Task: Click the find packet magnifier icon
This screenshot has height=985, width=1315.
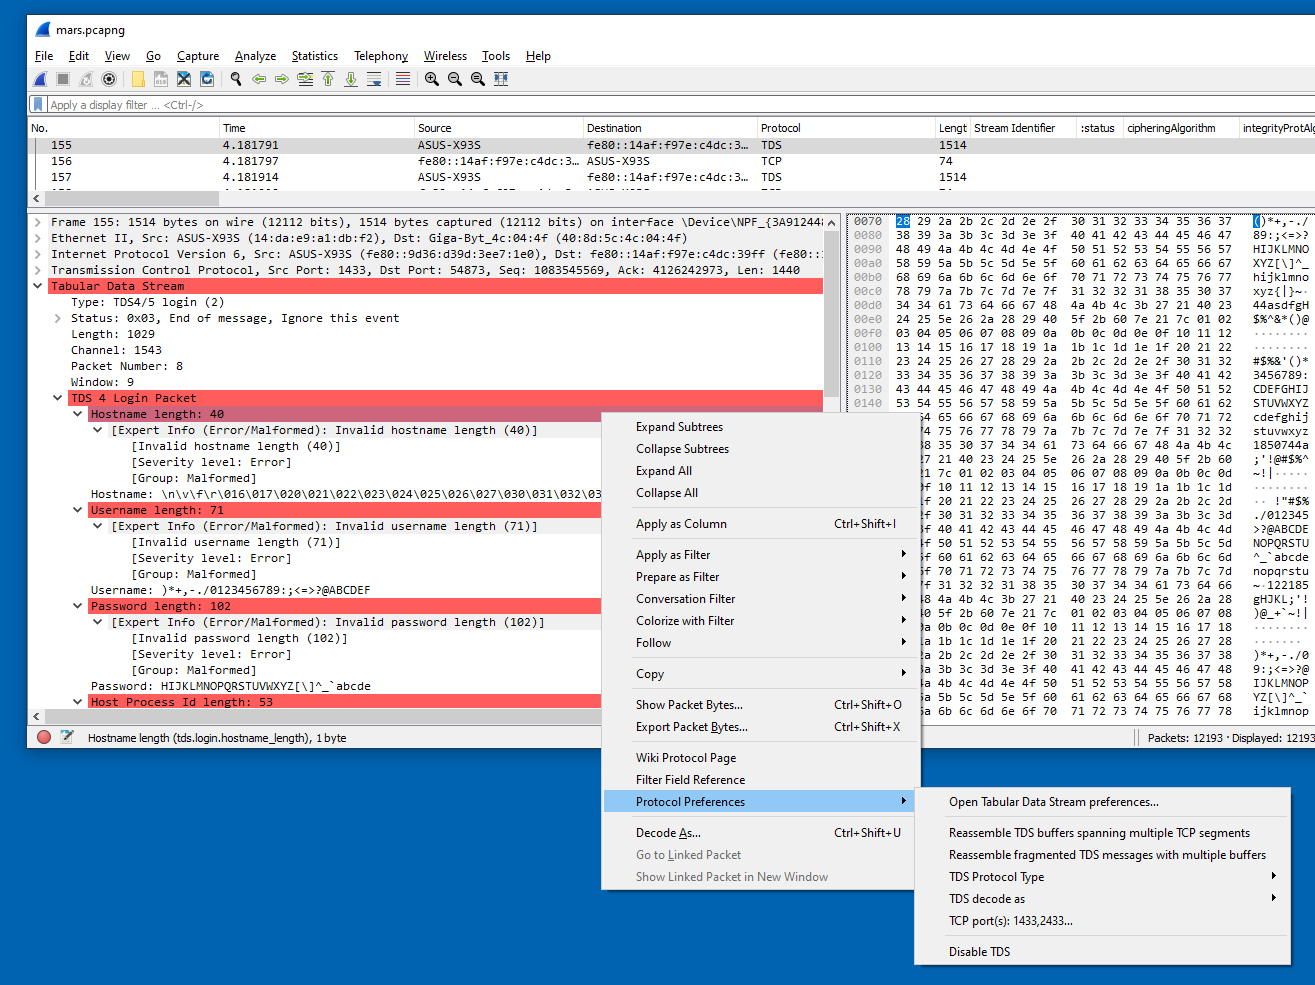Action: click(236, 79)
